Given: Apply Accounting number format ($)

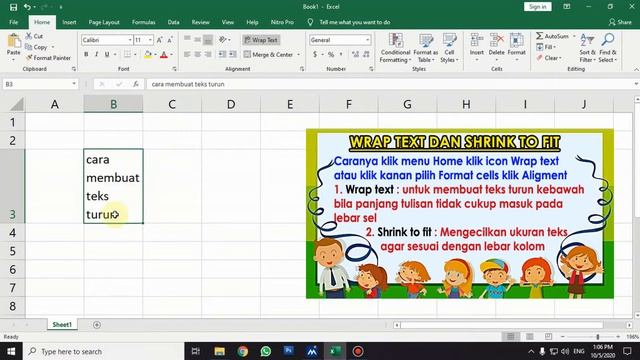Looking at the screenshot, I should pos(315,54).
